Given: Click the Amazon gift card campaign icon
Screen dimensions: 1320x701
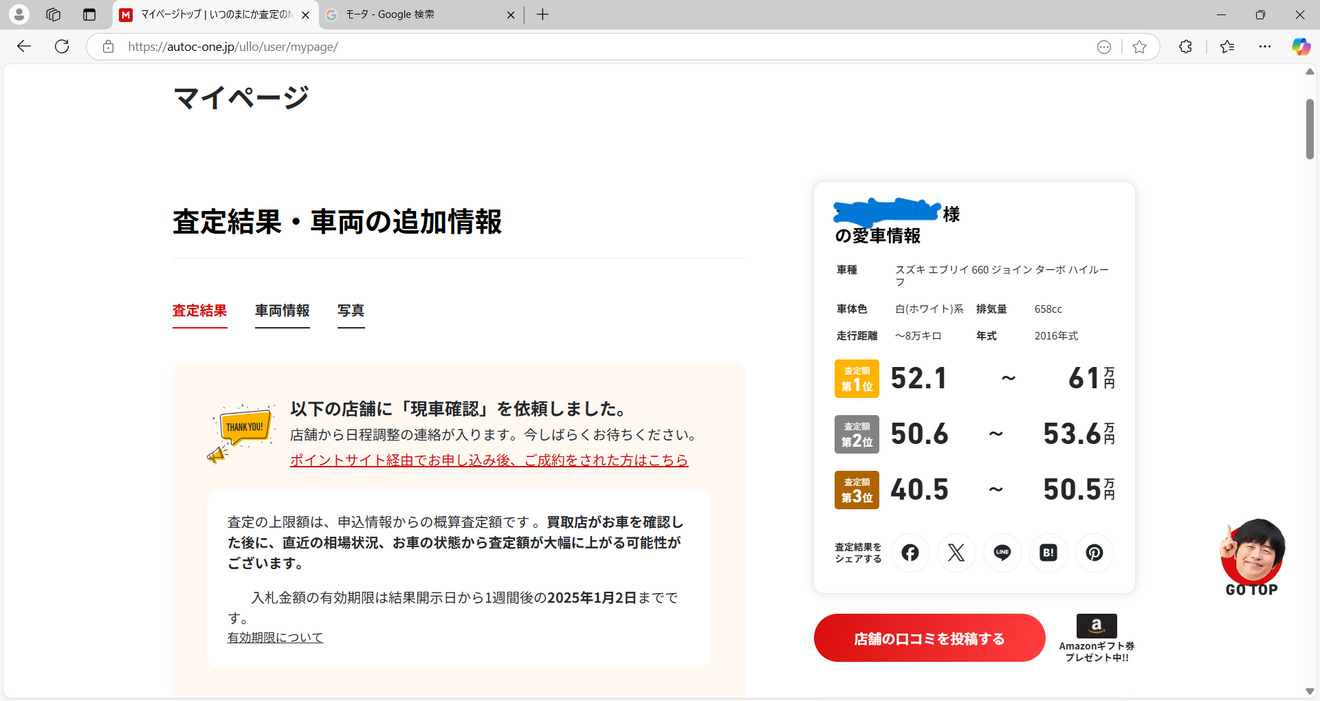Looking at the screenshot, I should [1095, 625].
